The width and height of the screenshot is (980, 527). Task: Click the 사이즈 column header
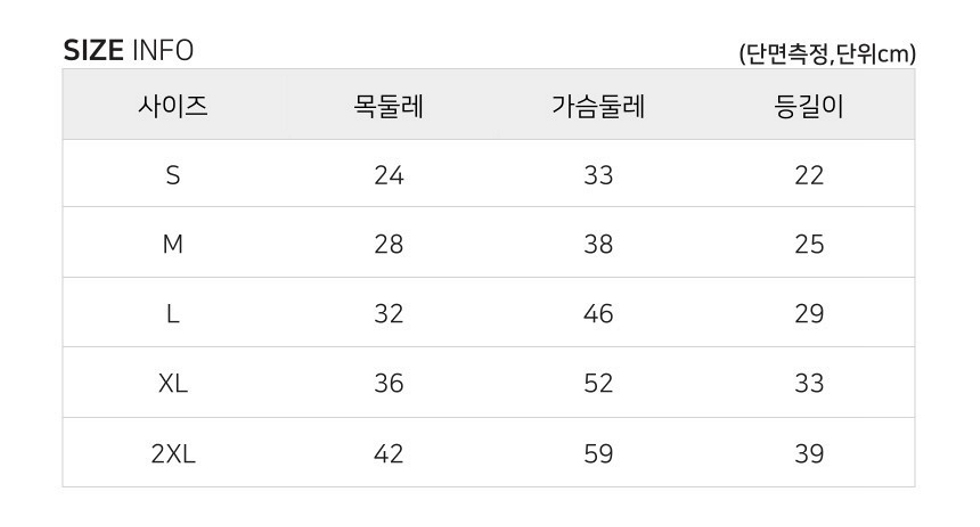coord(172,106)
